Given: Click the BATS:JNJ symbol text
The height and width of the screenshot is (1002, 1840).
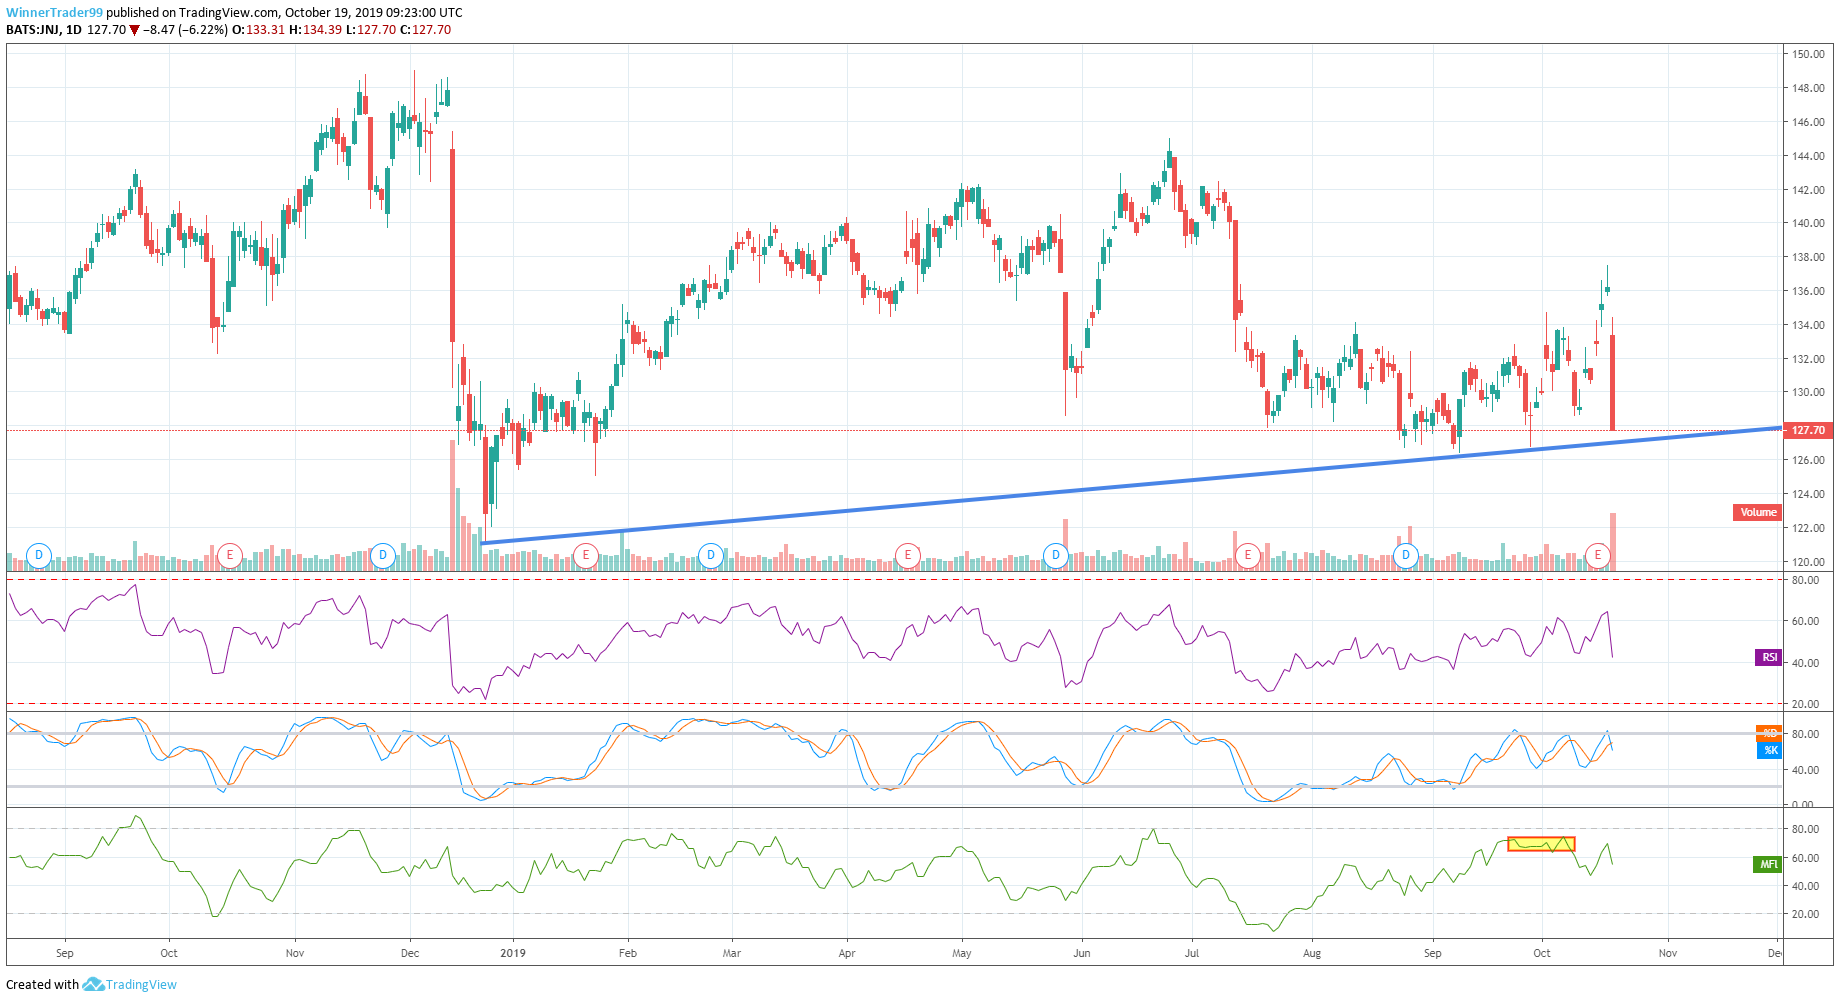Looking at the screenshot, I should [32, 30].
